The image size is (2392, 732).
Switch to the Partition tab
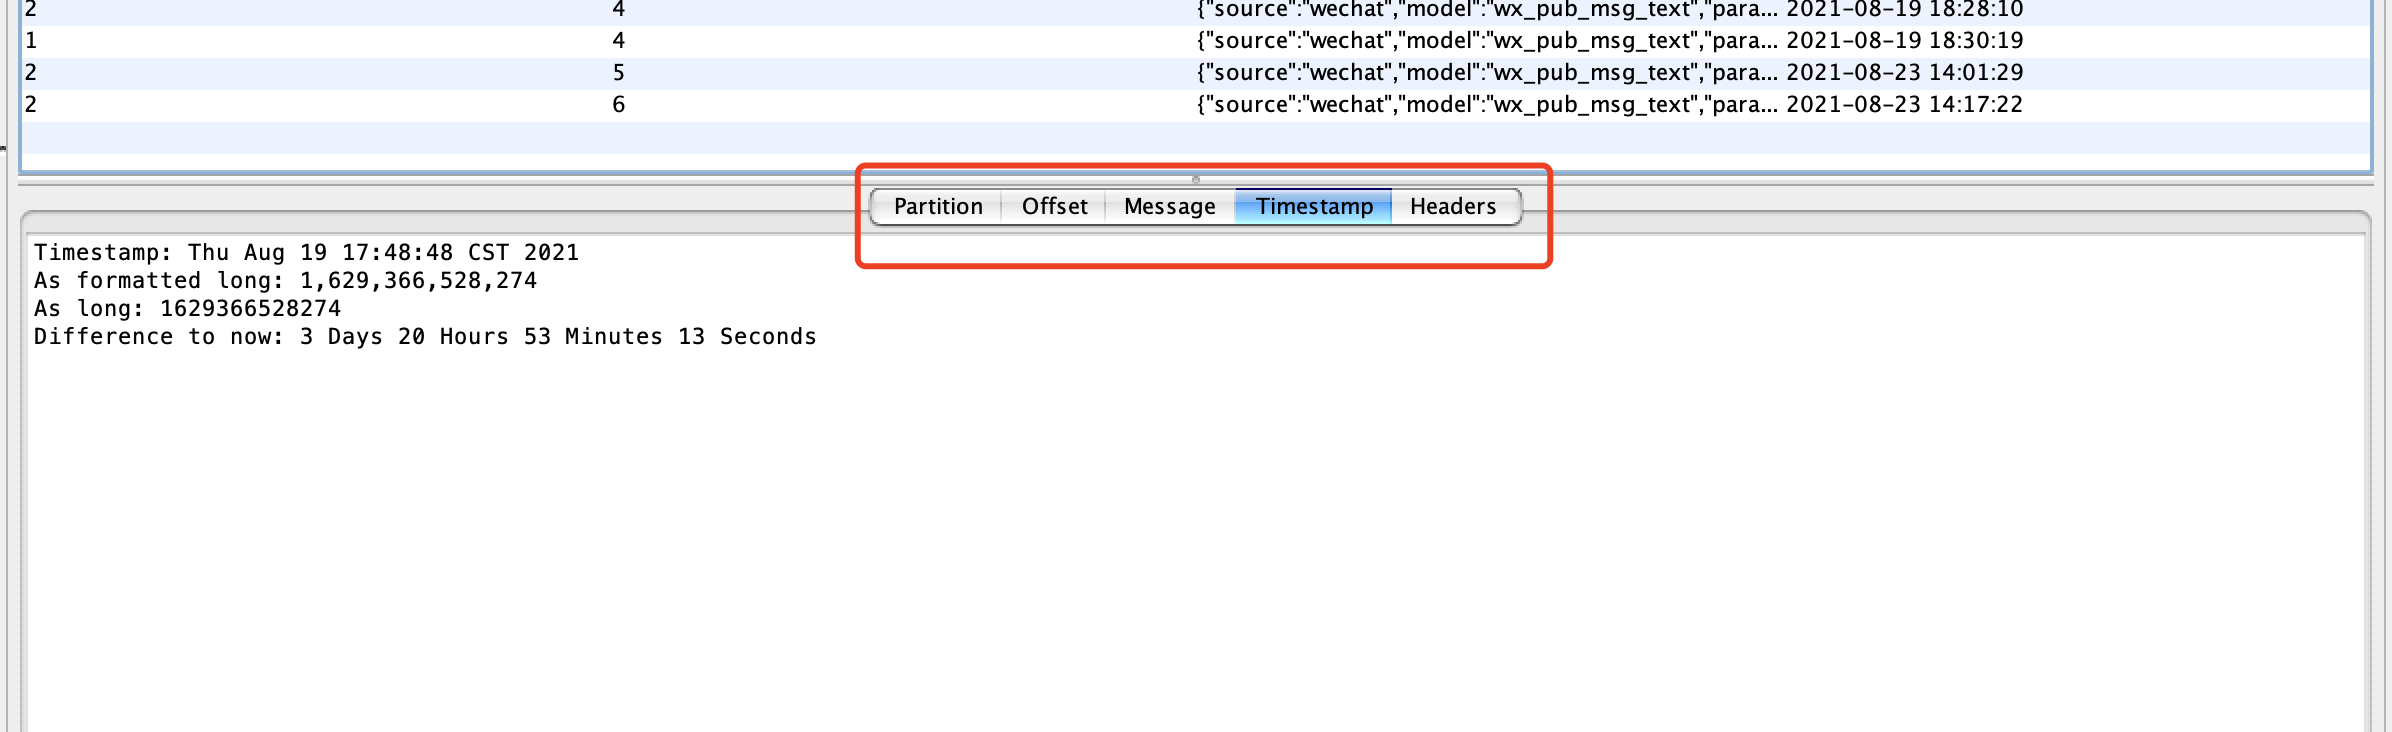point(937,207)
